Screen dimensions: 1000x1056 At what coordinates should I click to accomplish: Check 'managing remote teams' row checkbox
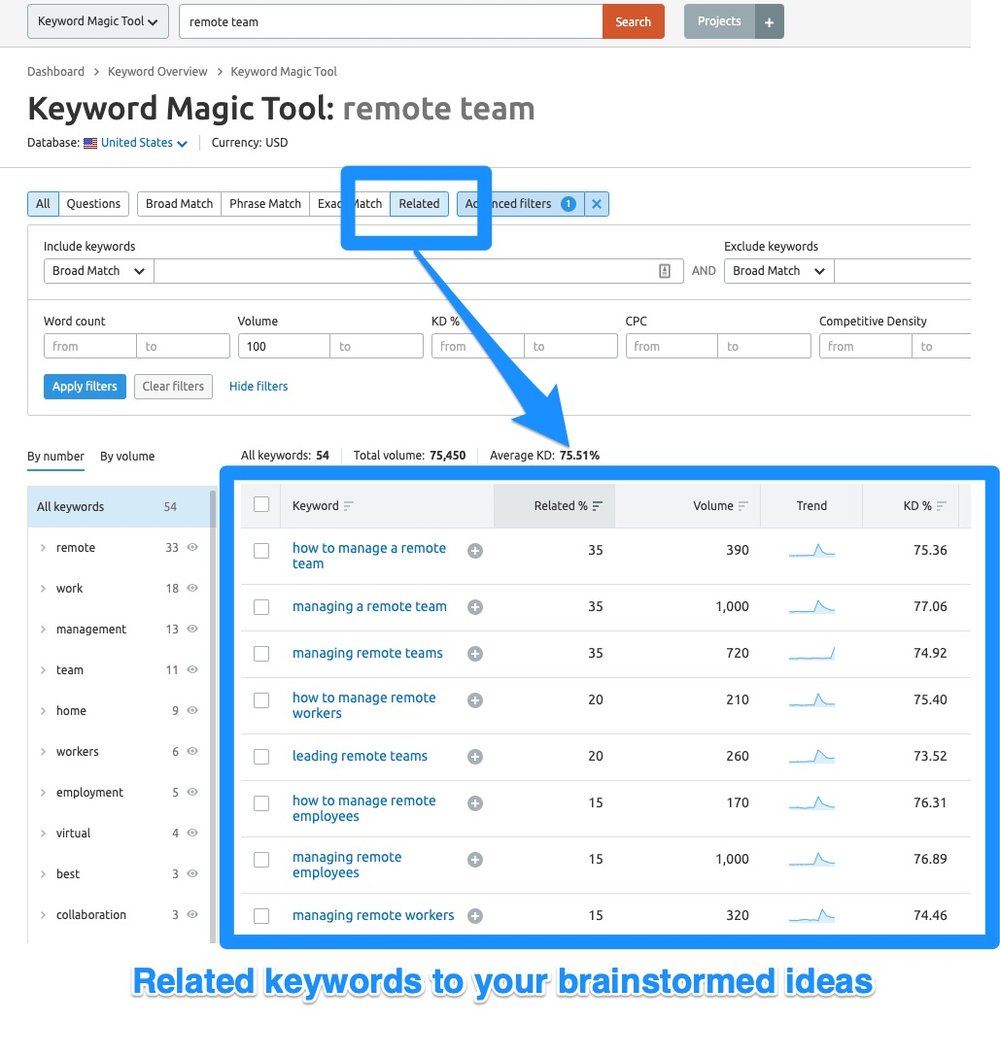click(x=261, y=653)
